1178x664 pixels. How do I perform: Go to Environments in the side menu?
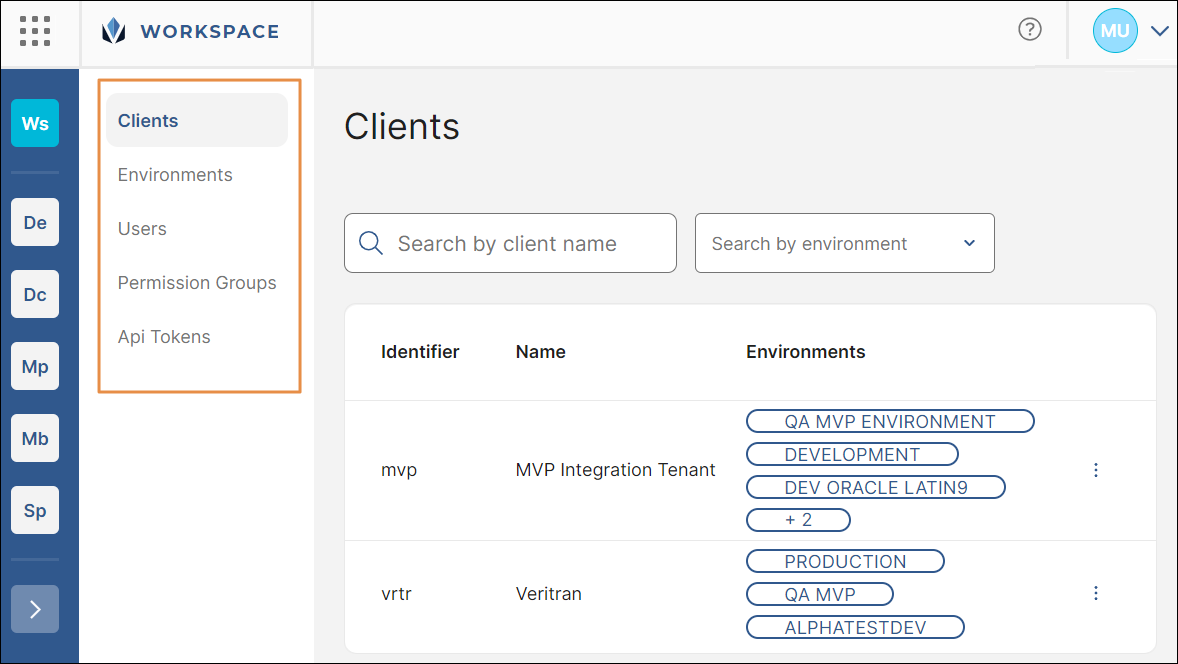pos(175,175)
